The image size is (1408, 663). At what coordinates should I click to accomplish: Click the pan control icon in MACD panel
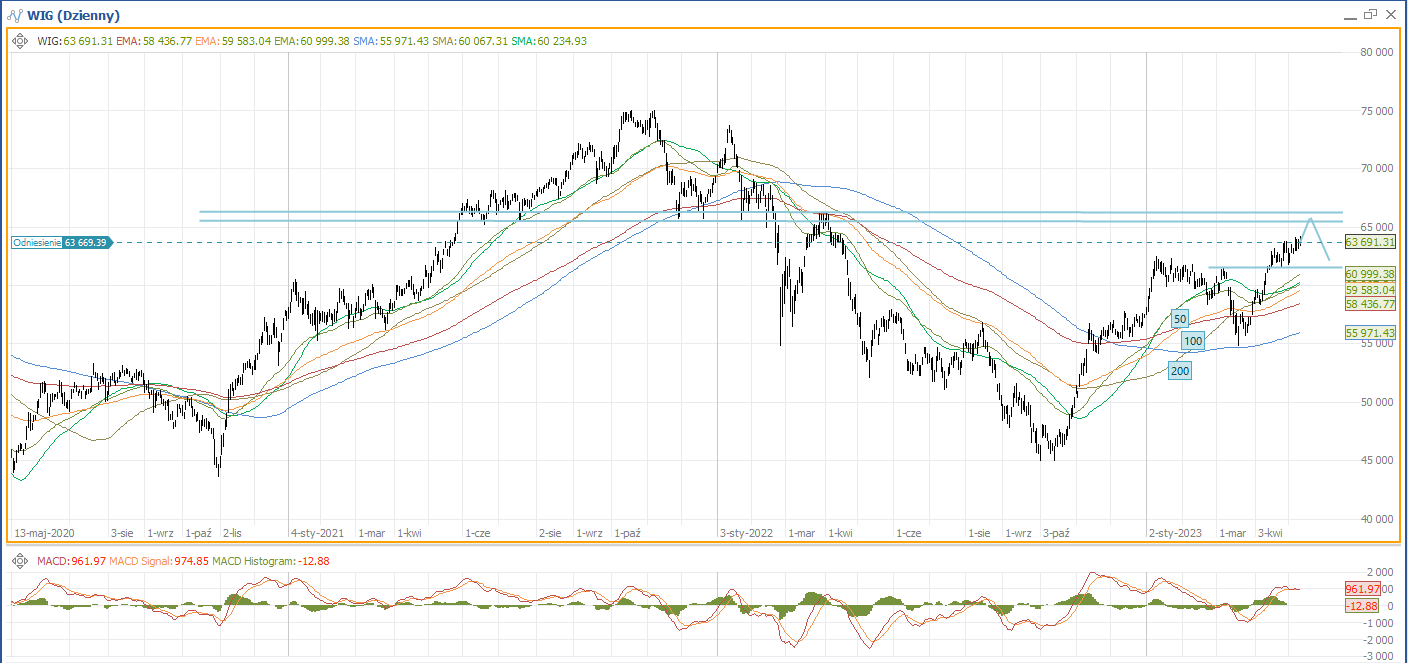point(20,562)
